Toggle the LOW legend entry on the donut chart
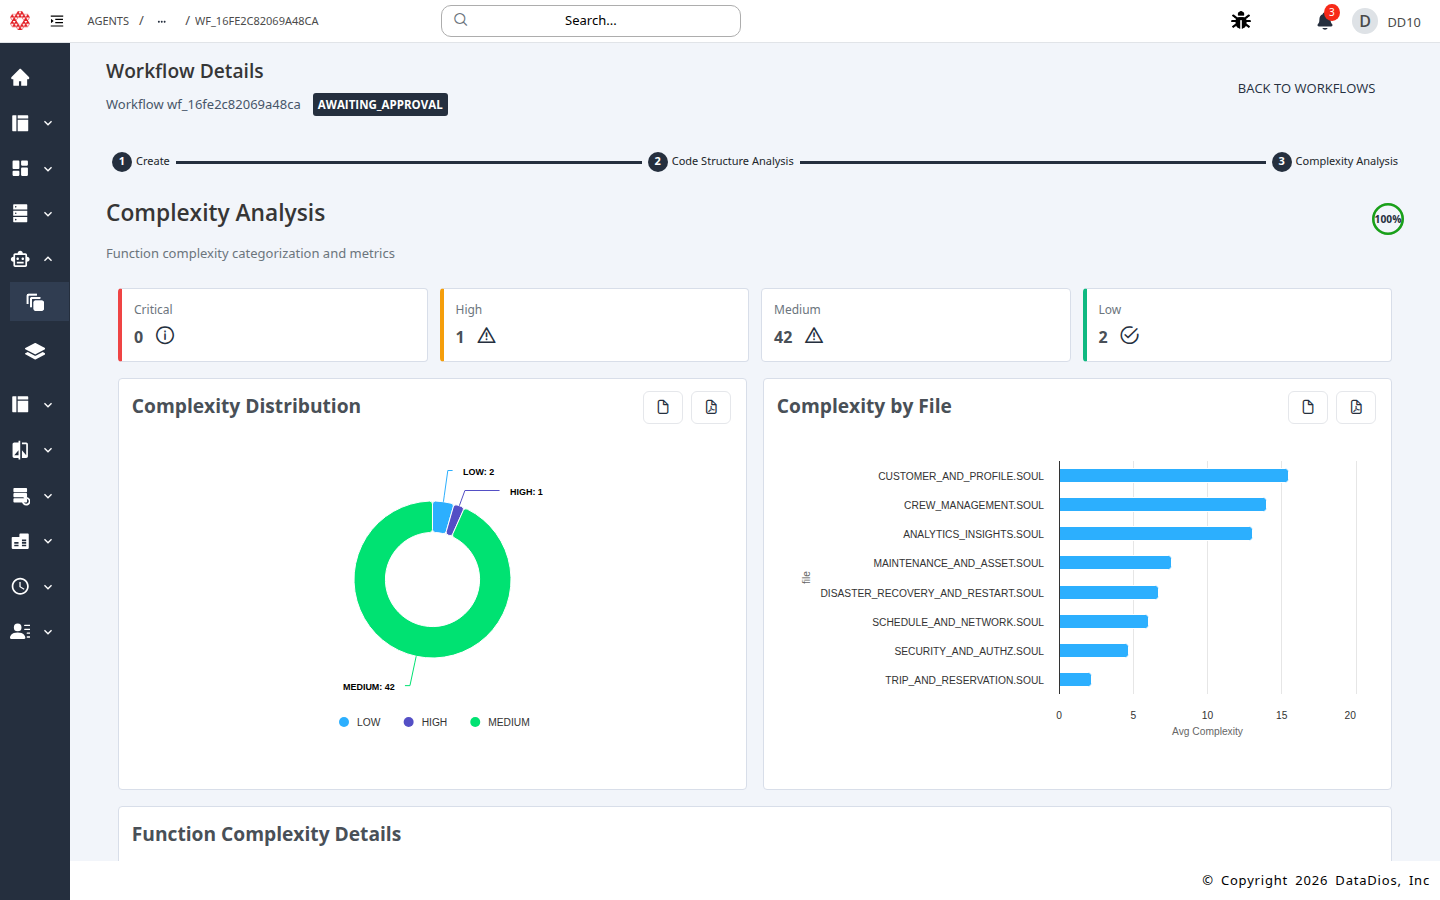 pyautogui.click(x=359, y=721)
